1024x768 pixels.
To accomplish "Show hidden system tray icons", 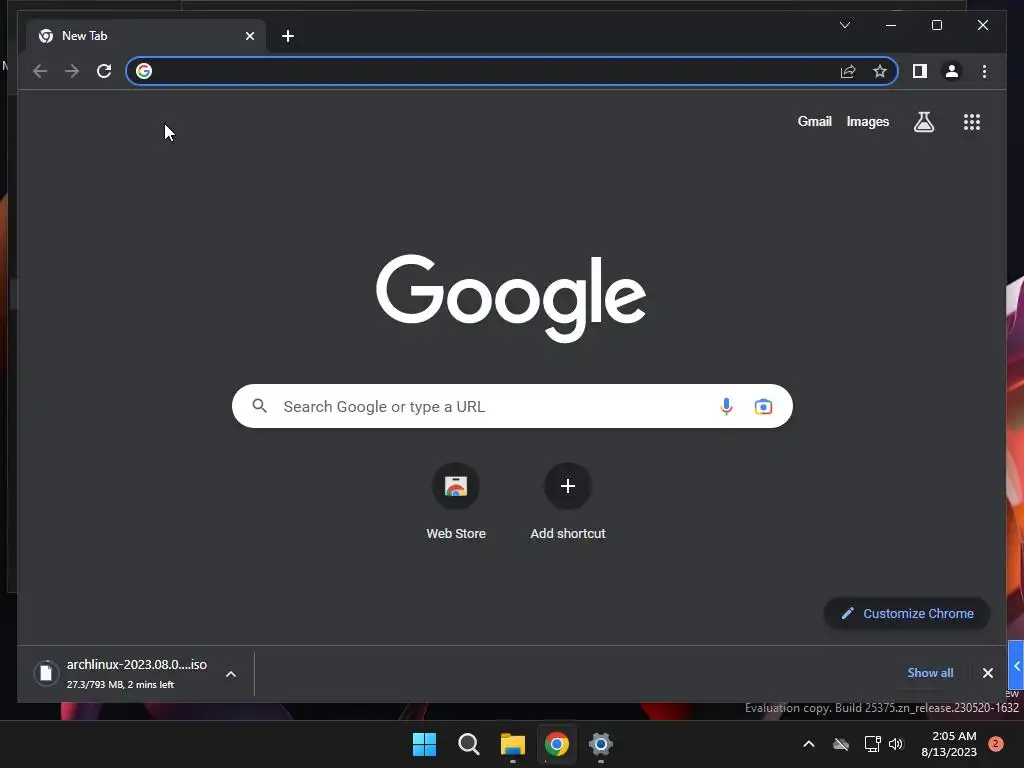I will [x=808, y=744].
